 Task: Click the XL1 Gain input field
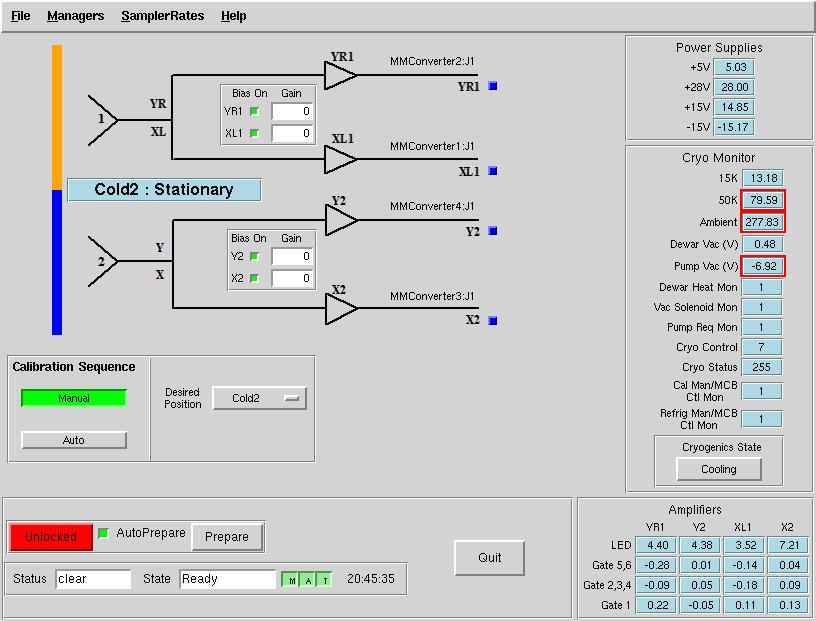click(x=292, y=133)
